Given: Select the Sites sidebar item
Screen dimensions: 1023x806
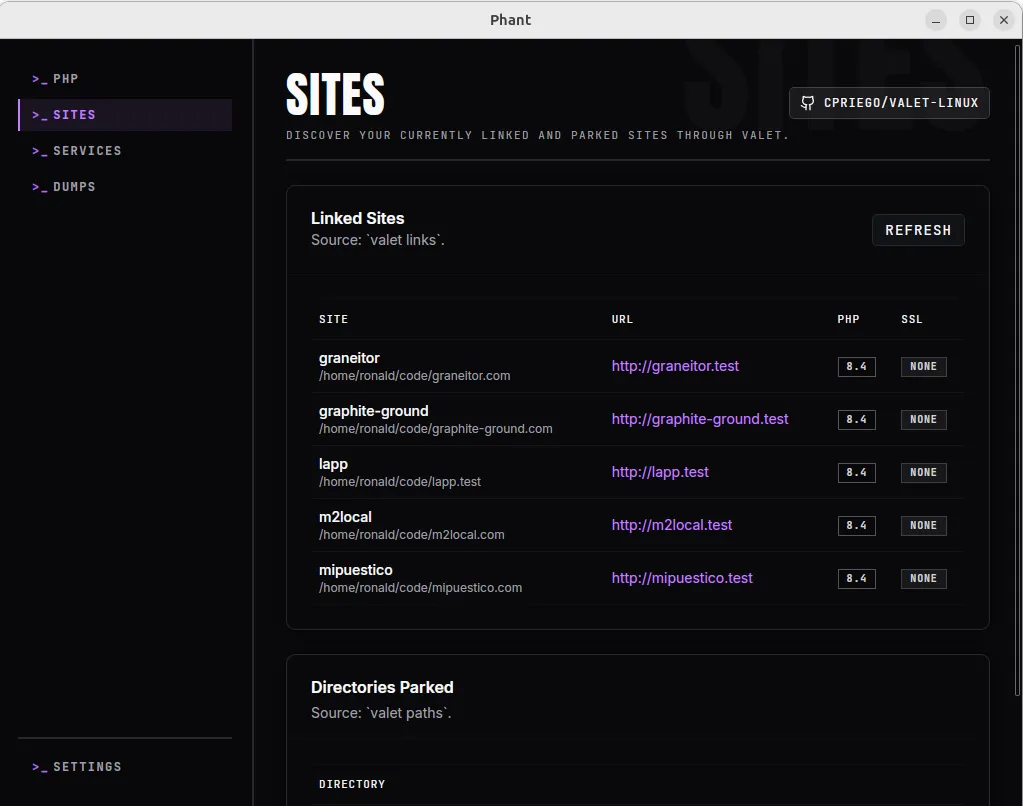Looking at the screenshot, I should click(125, 115).
